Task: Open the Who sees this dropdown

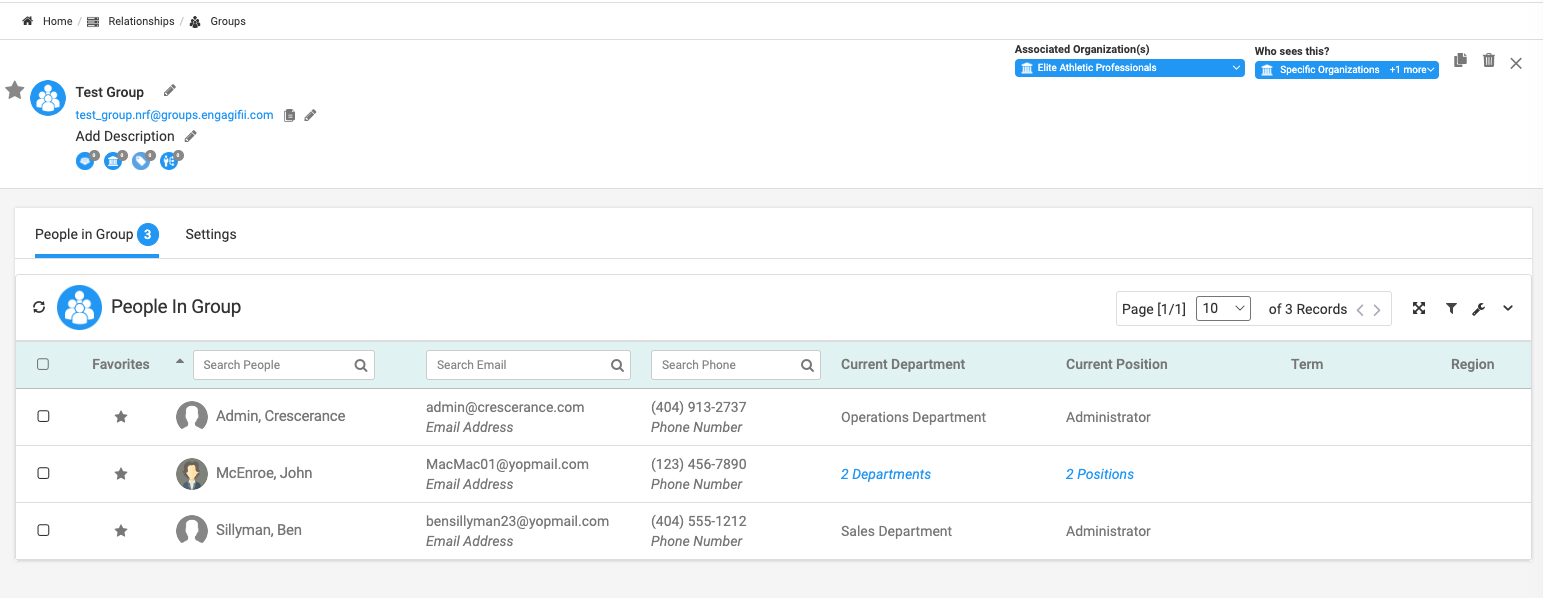Action: pyautogui.click(x=1347, y=70)
